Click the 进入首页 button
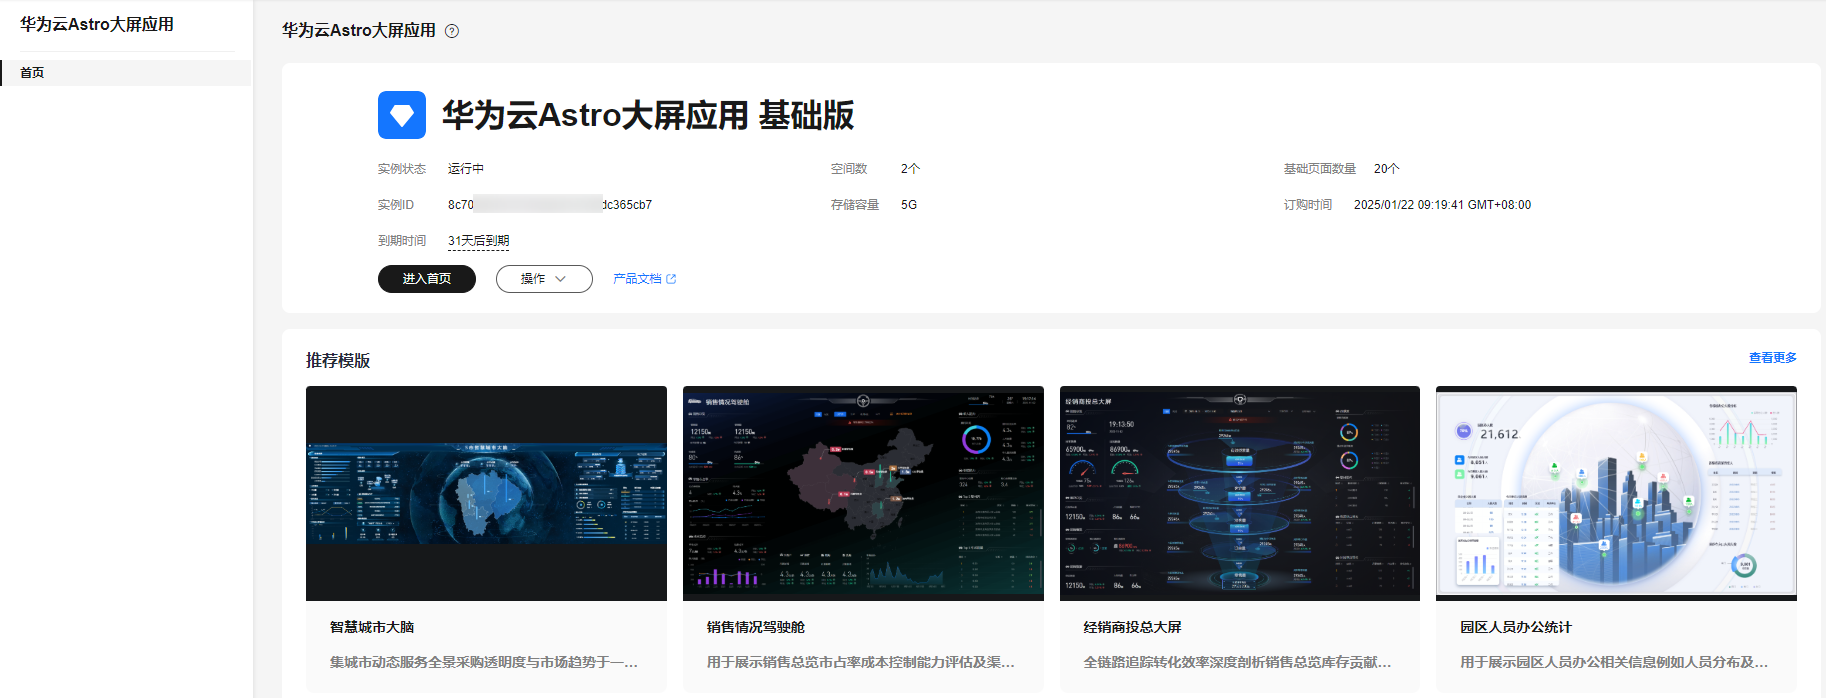Screen dimensions: 1826x698 (x=427, y=279)
